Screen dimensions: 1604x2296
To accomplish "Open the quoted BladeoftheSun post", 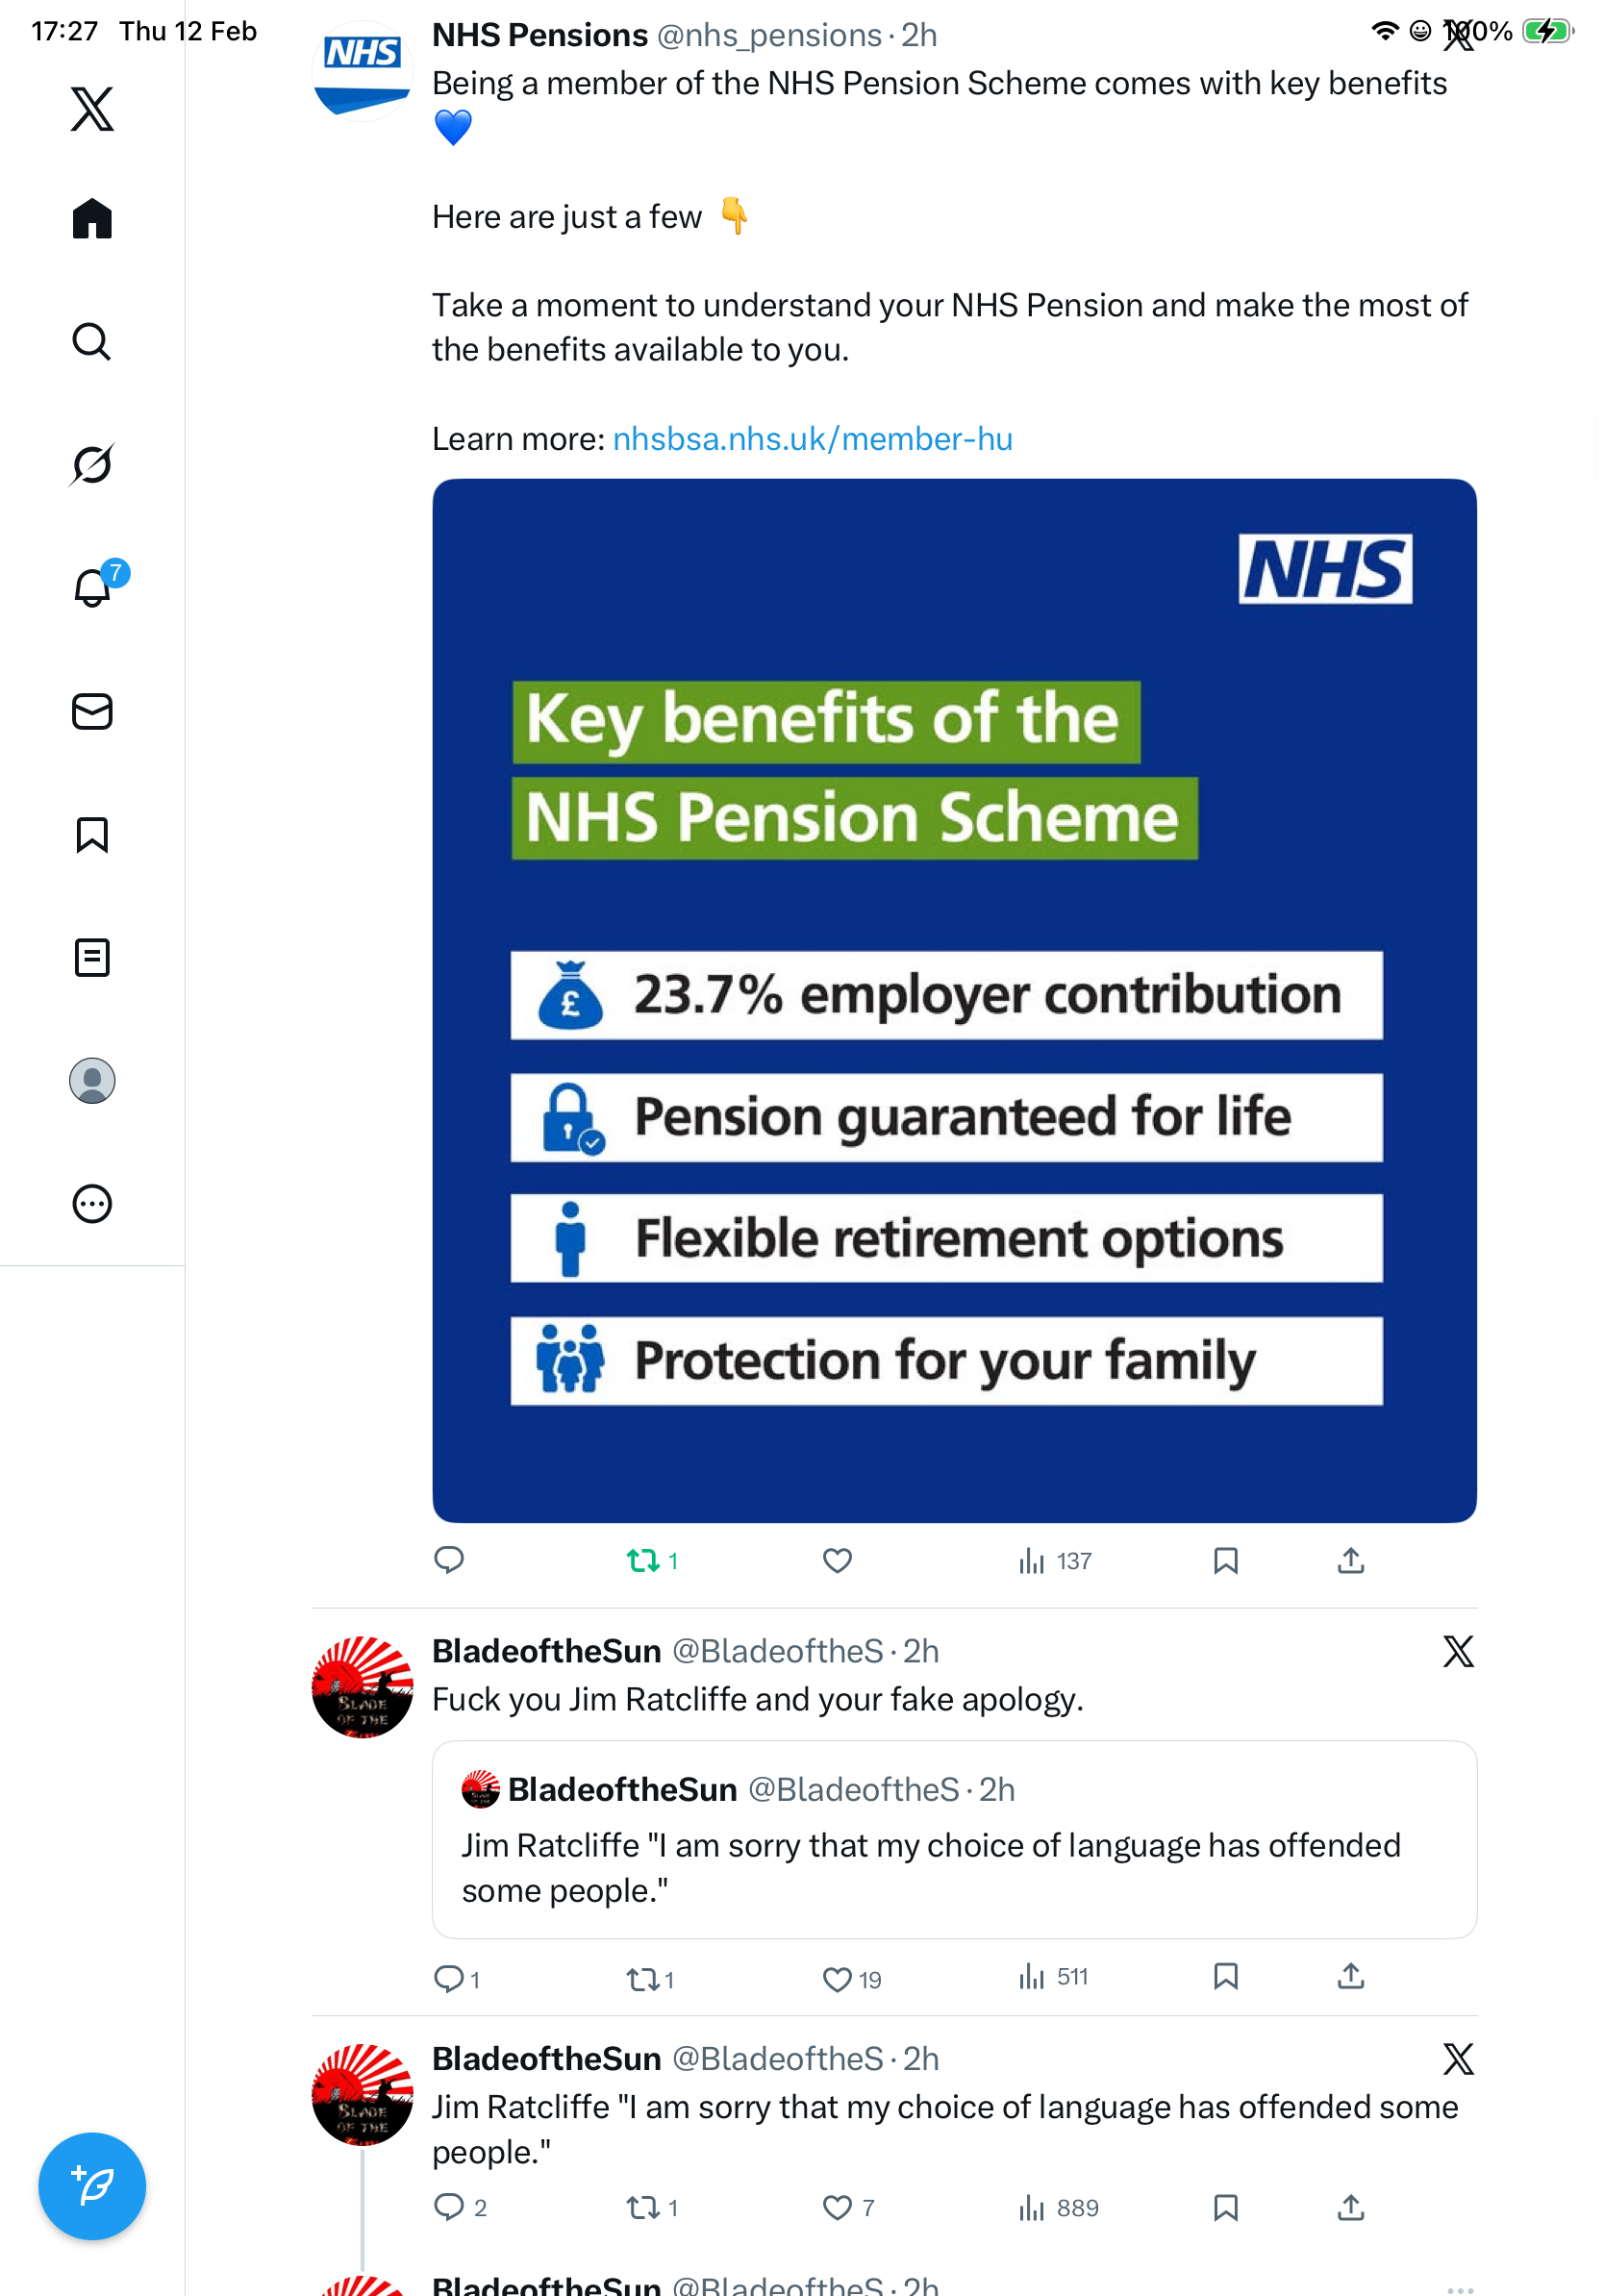I will tap(954, 1839).
